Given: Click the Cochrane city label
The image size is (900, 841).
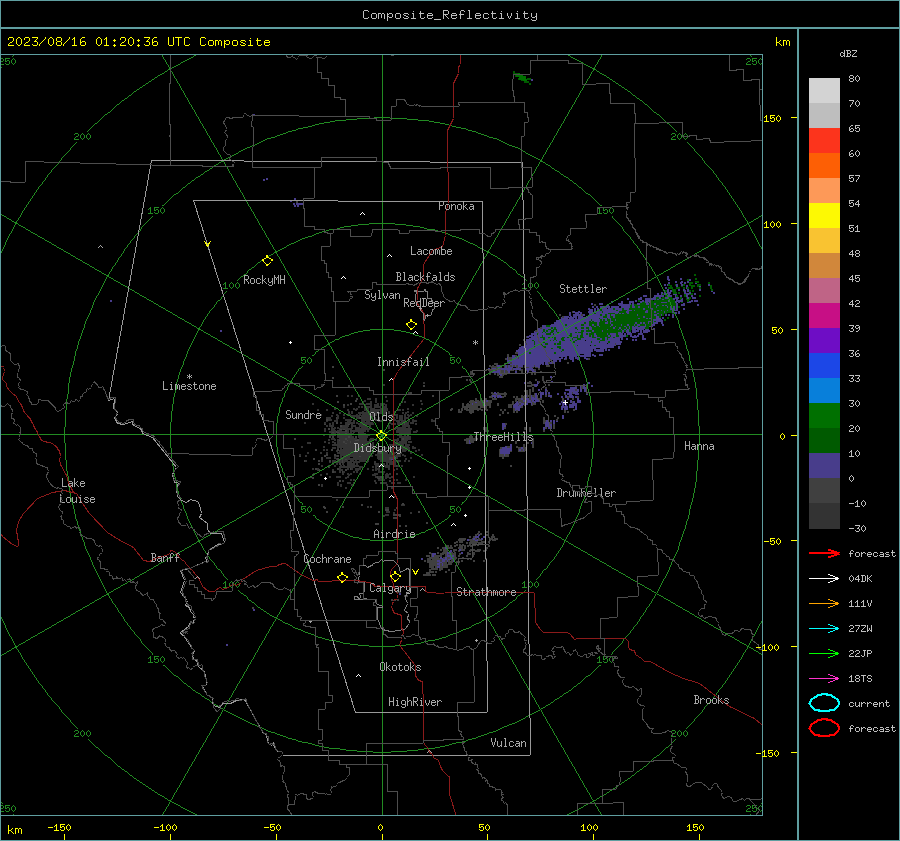Looking at the screenshot, I should point(327,559).
